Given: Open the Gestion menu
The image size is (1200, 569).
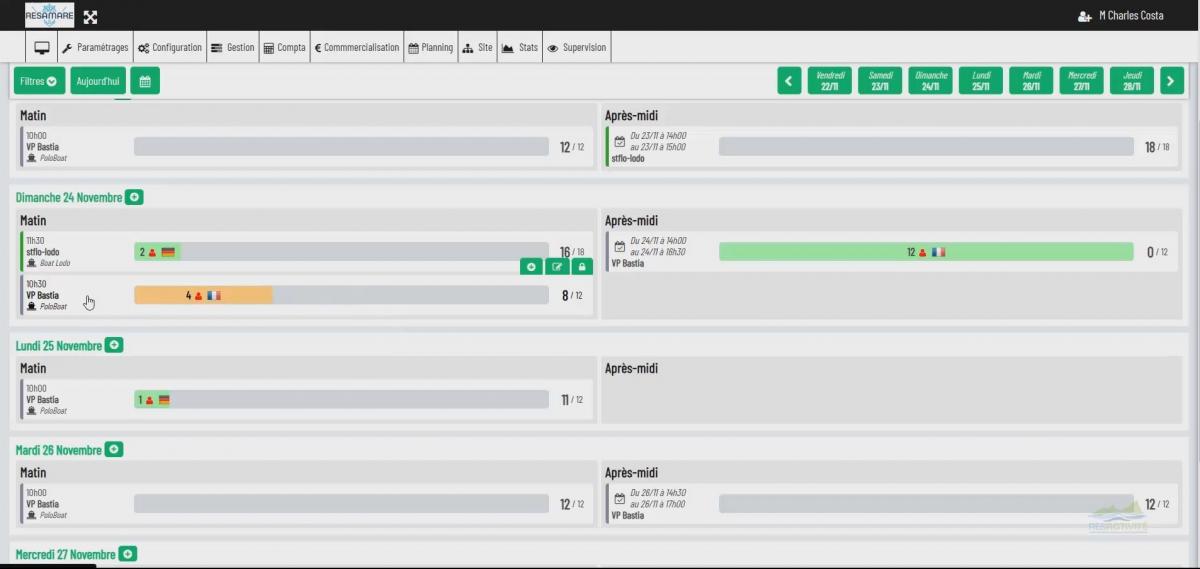Looking at the screenshot, I should (233, 47).
